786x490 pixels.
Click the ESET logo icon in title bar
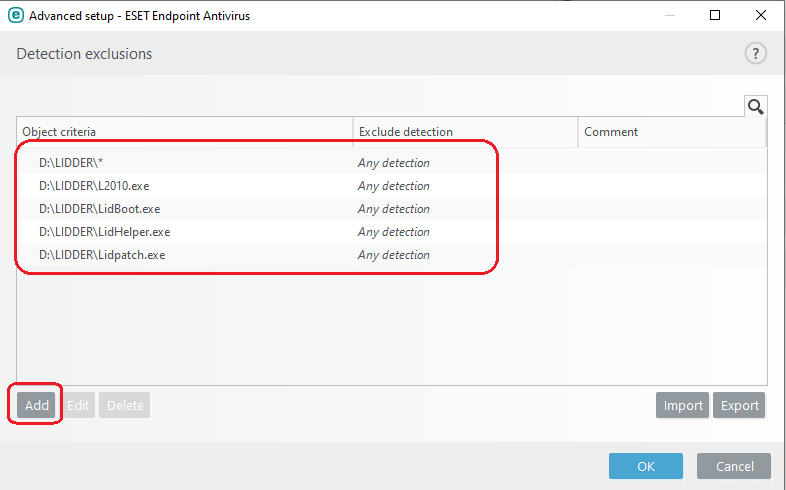click(x=16, y=16)
